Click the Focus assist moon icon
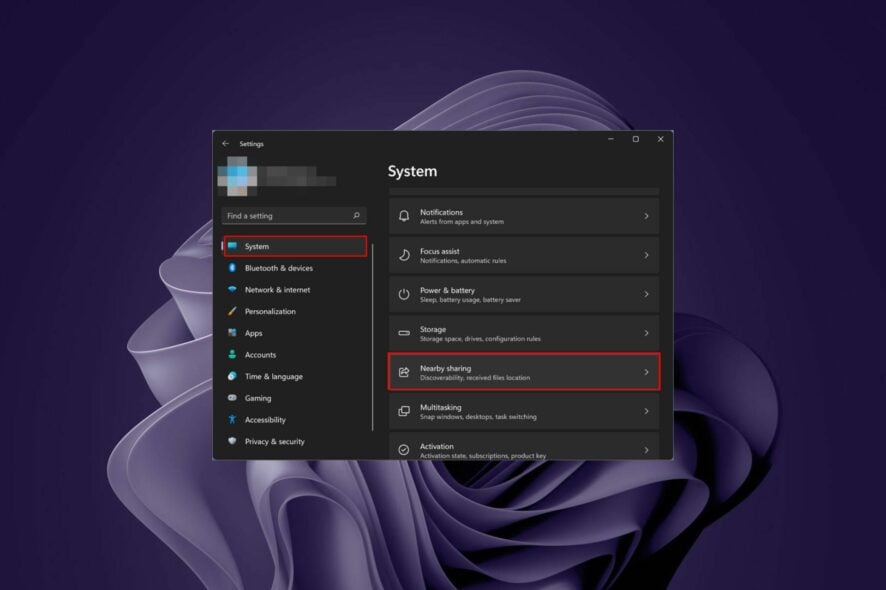 click(404, 255)
